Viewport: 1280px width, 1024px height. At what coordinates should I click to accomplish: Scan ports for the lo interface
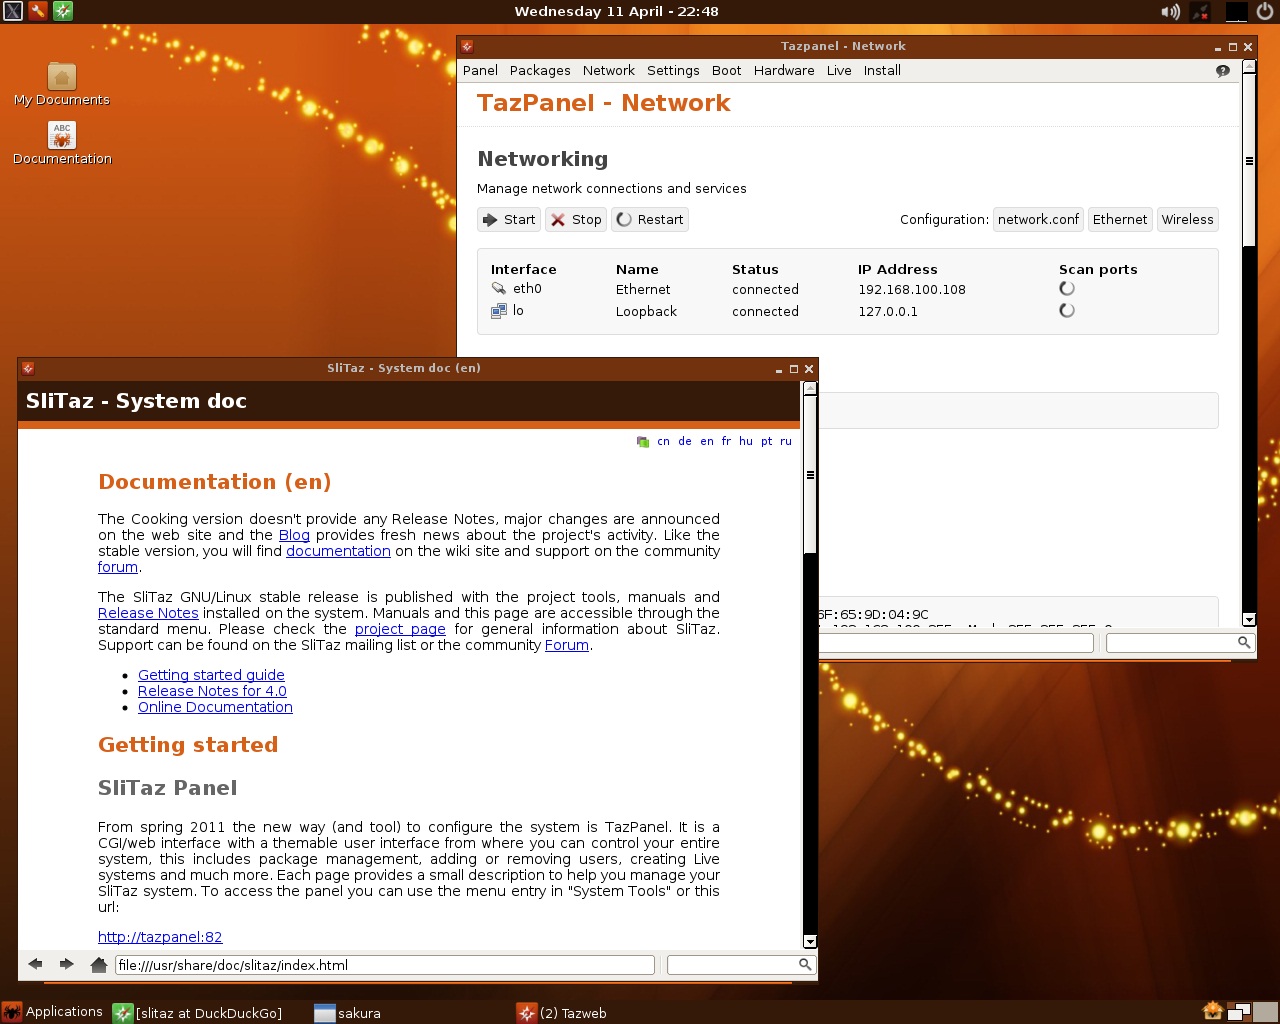1067,311
